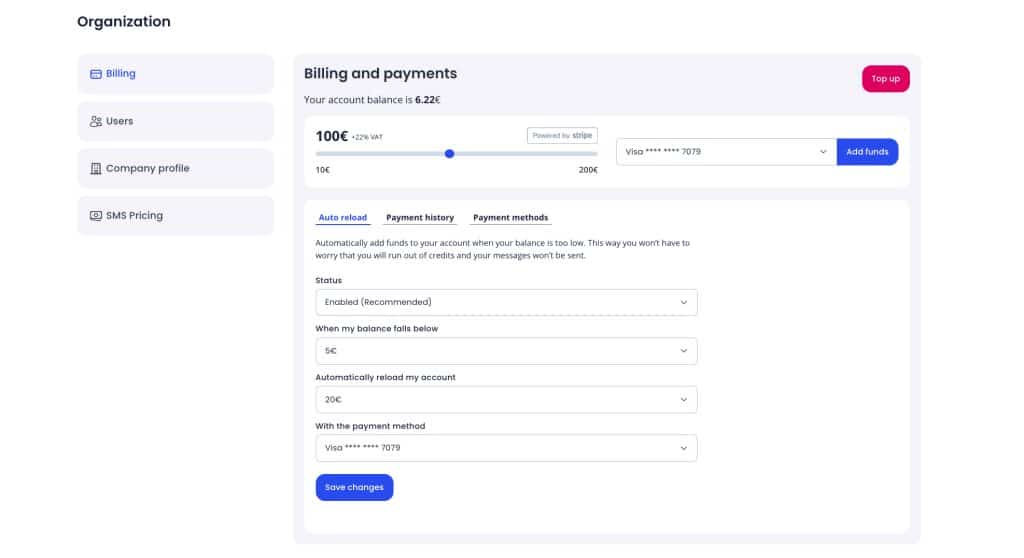Click the Company profile building icon
The height and width of the screenshot is (558, 1024).
(x=96, y=168)
